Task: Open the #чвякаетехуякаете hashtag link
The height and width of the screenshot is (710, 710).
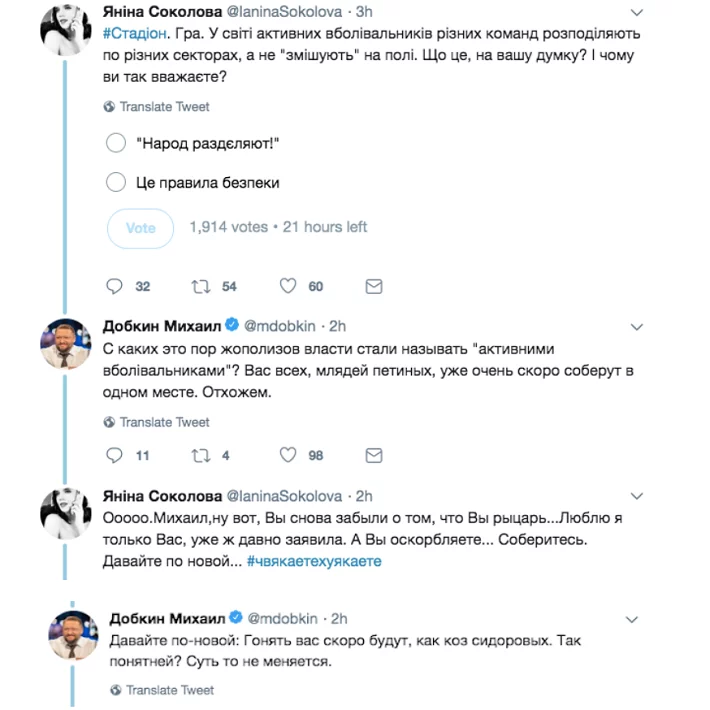Action: 312,562
